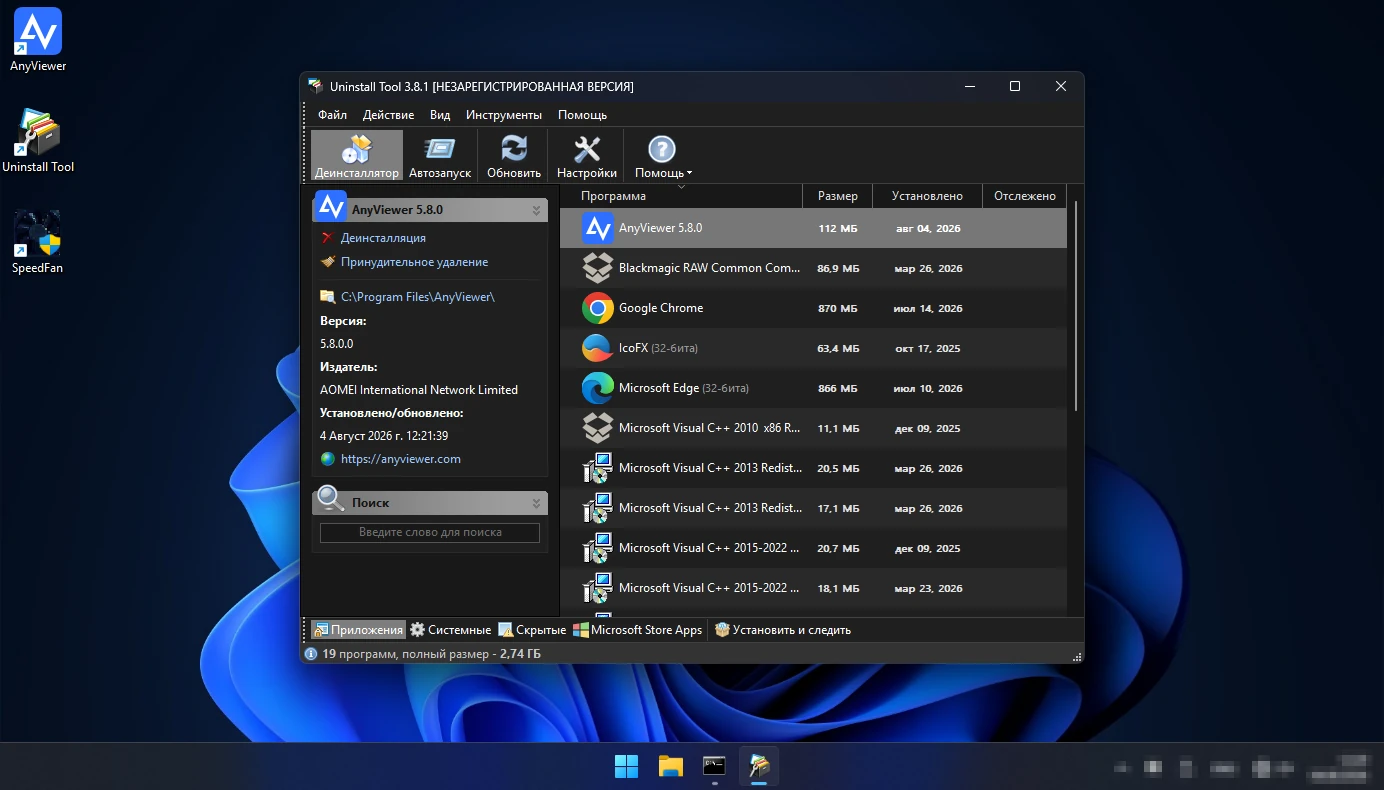
Task: Click the окт 17, 2025 install date
Action: point(928,348)
